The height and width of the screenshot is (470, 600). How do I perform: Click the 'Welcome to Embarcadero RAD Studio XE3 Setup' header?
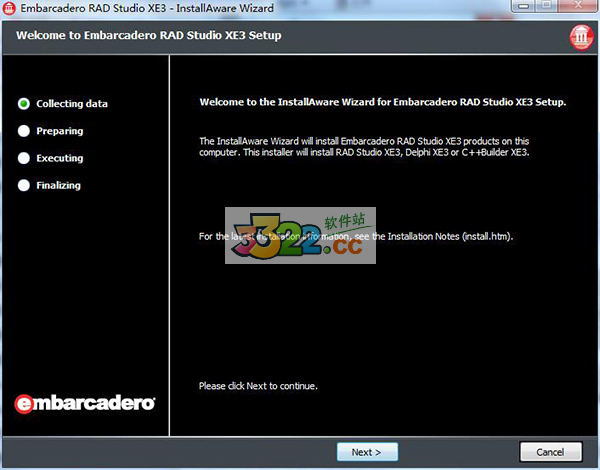tap(148, 35)
